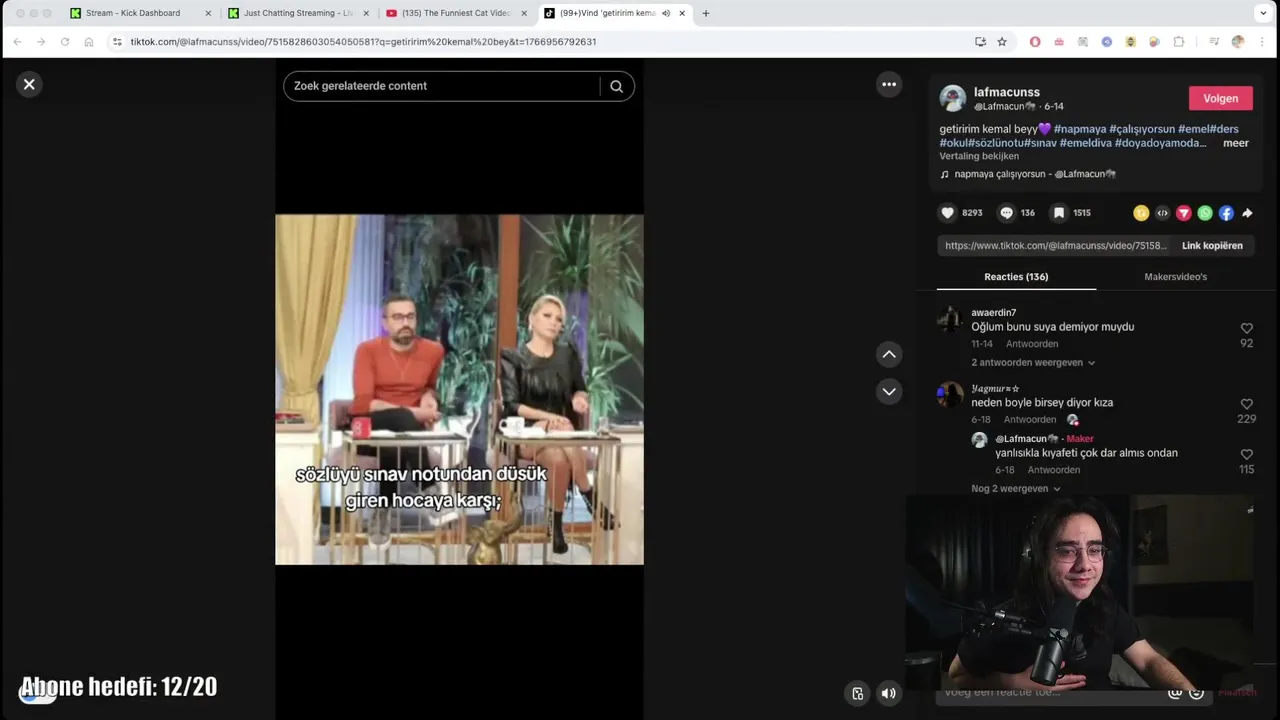Viewport: 1280px width, 720px height.
Task: Open the video share URL field
Action: pos(1056,246)
